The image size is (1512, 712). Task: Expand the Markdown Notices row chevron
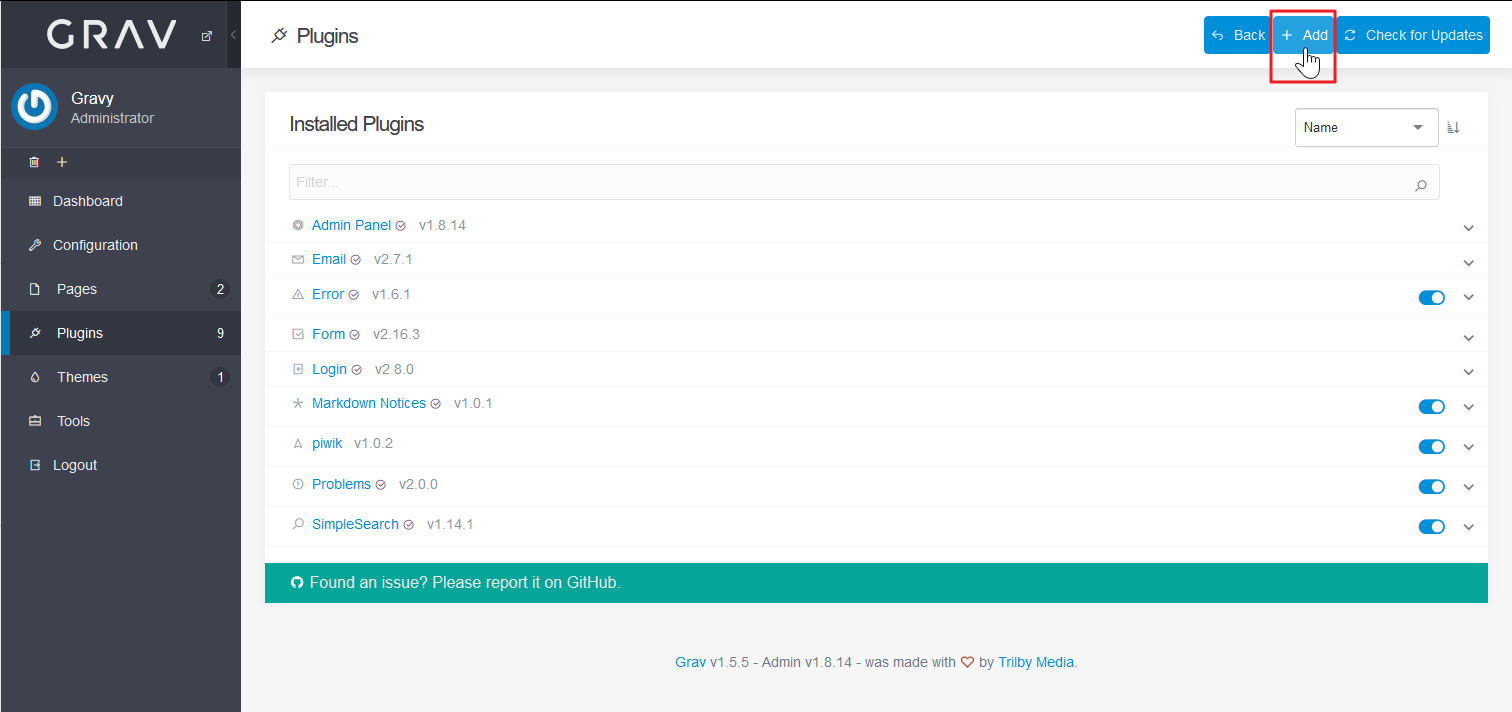click(x=1468, y=406)
